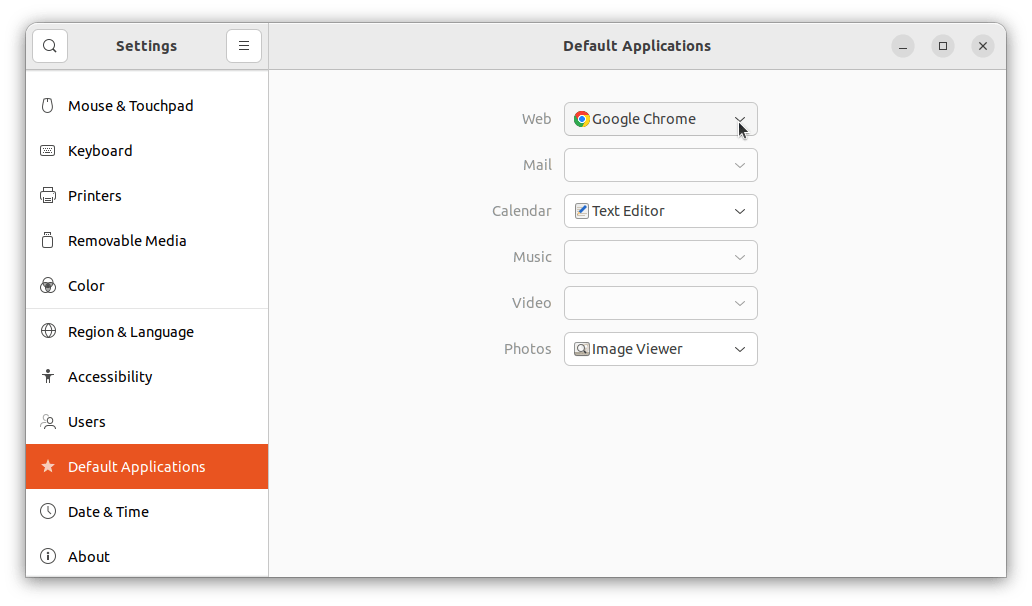Screen dimensions: 1032x606
Task: Click the Color palette icon in sidebar
Action: click(48, 285)
